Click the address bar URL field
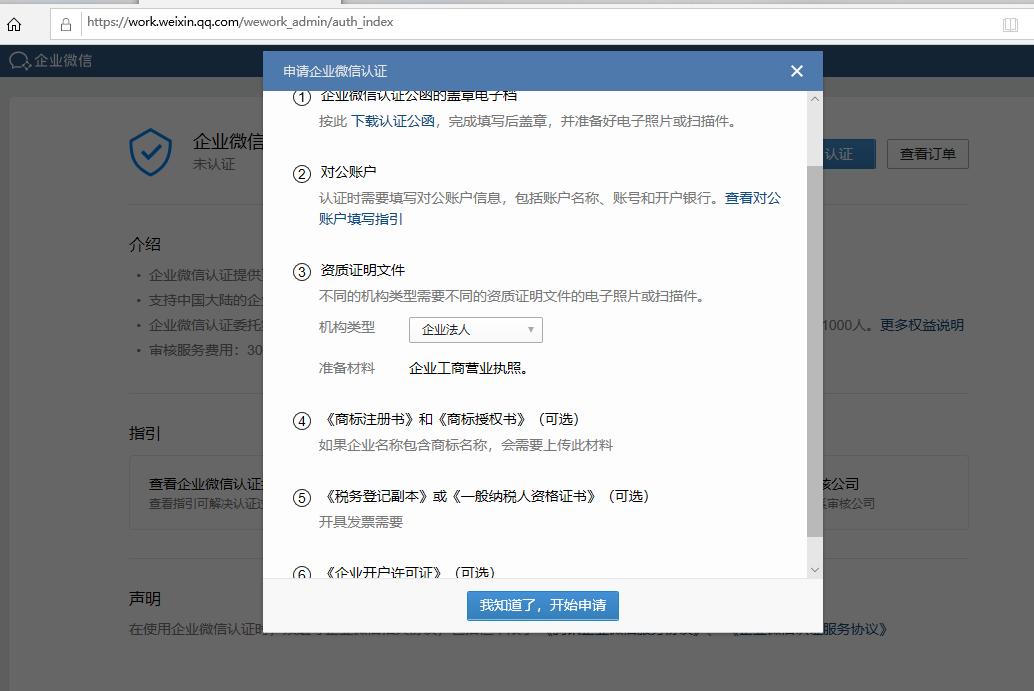The height and width of the screenshot is (691, 1034). point(541,22)
